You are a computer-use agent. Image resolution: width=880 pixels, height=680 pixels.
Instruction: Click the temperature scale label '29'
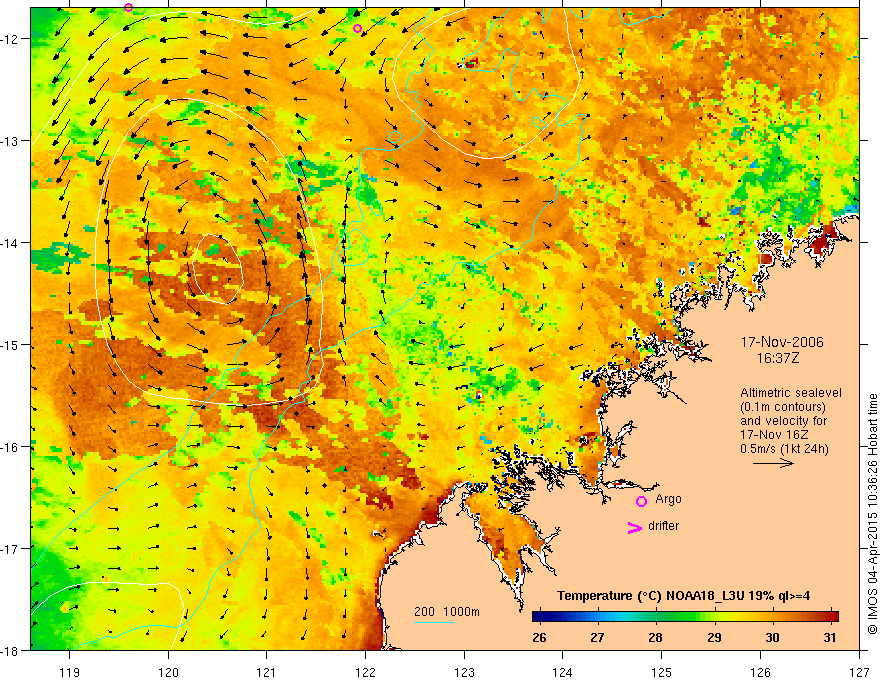tap(714, 637)
